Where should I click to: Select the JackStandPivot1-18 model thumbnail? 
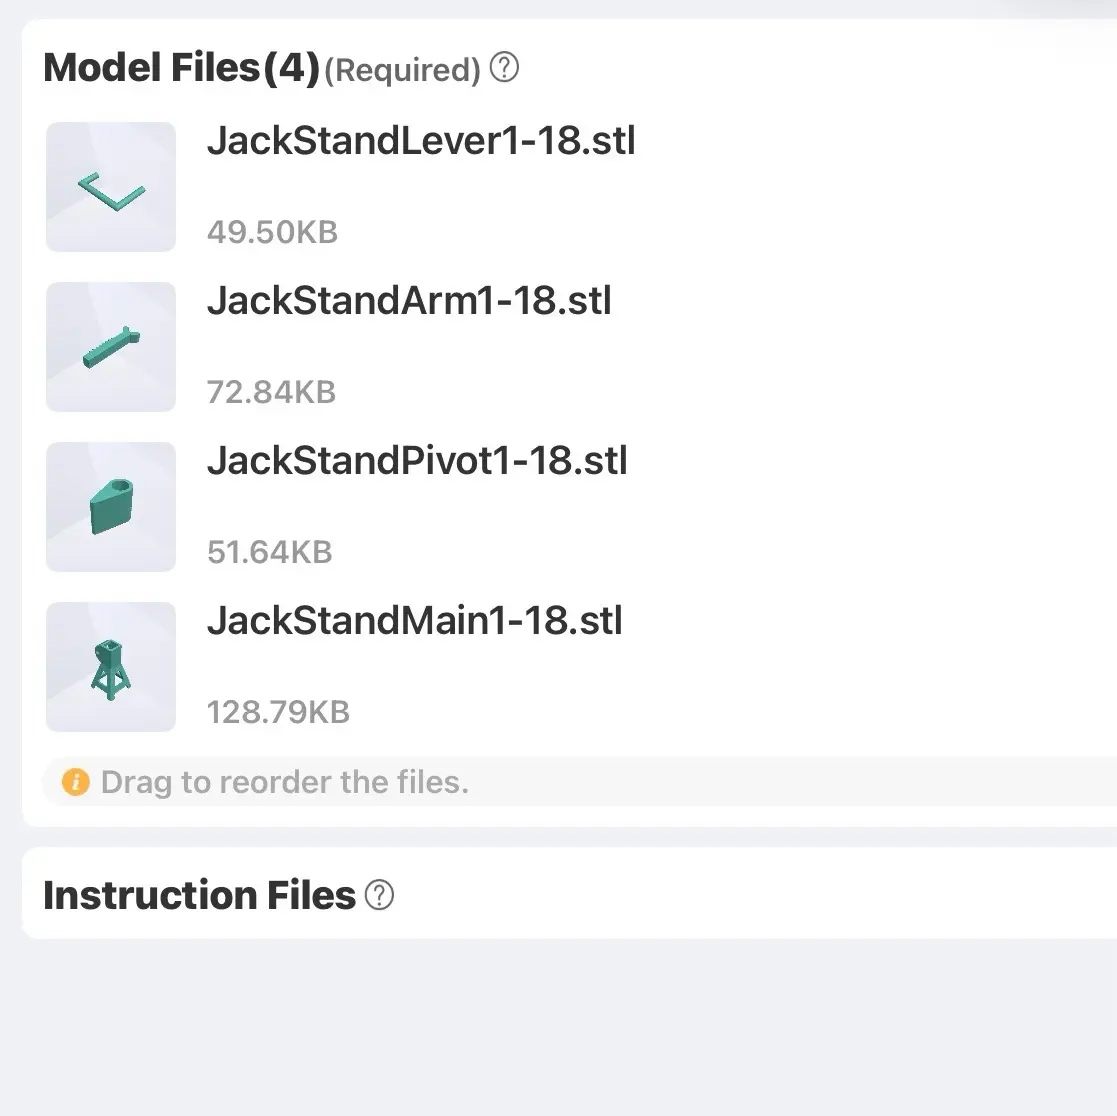click(x=110, y=506)
